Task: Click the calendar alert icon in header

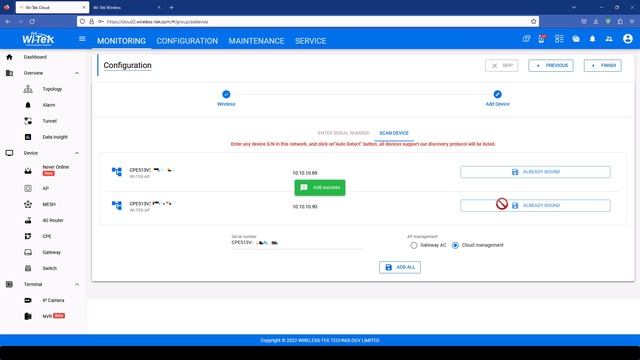Action: click(x=542, y=39)
